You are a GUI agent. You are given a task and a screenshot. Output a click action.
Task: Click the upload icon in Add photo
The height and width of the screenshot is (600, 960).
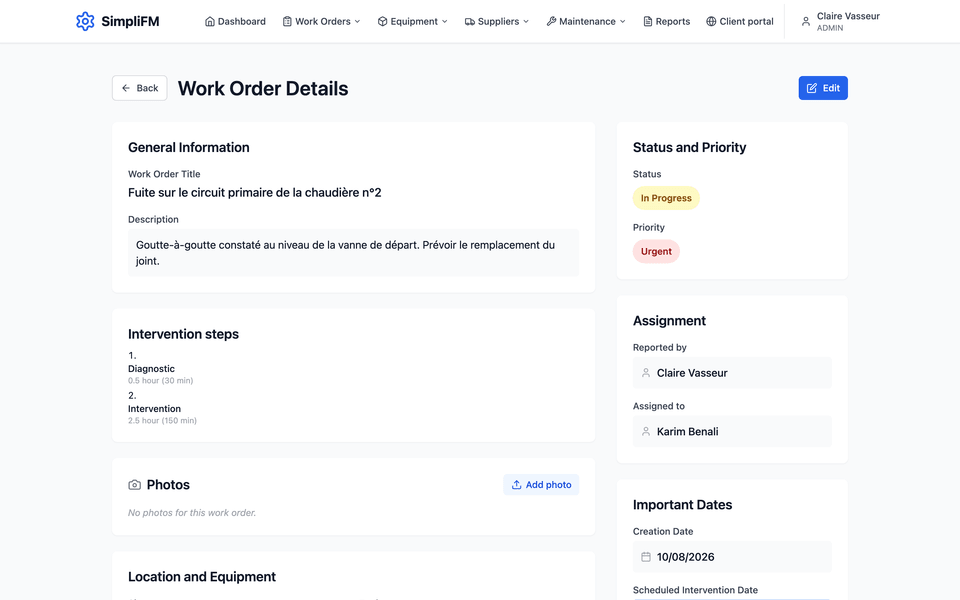click(x=516, y=485)
